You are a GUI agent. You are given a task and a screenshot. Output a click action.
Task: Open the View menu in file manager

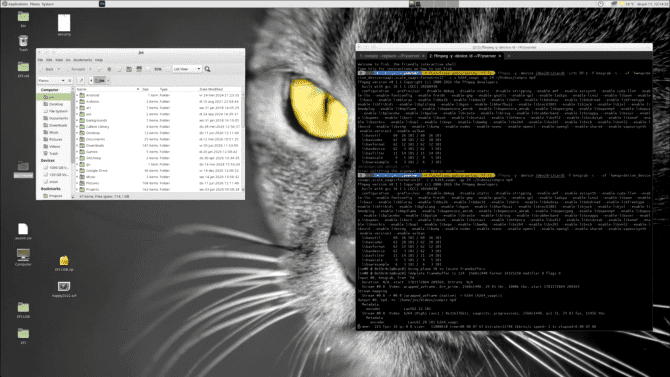[59, 60]
